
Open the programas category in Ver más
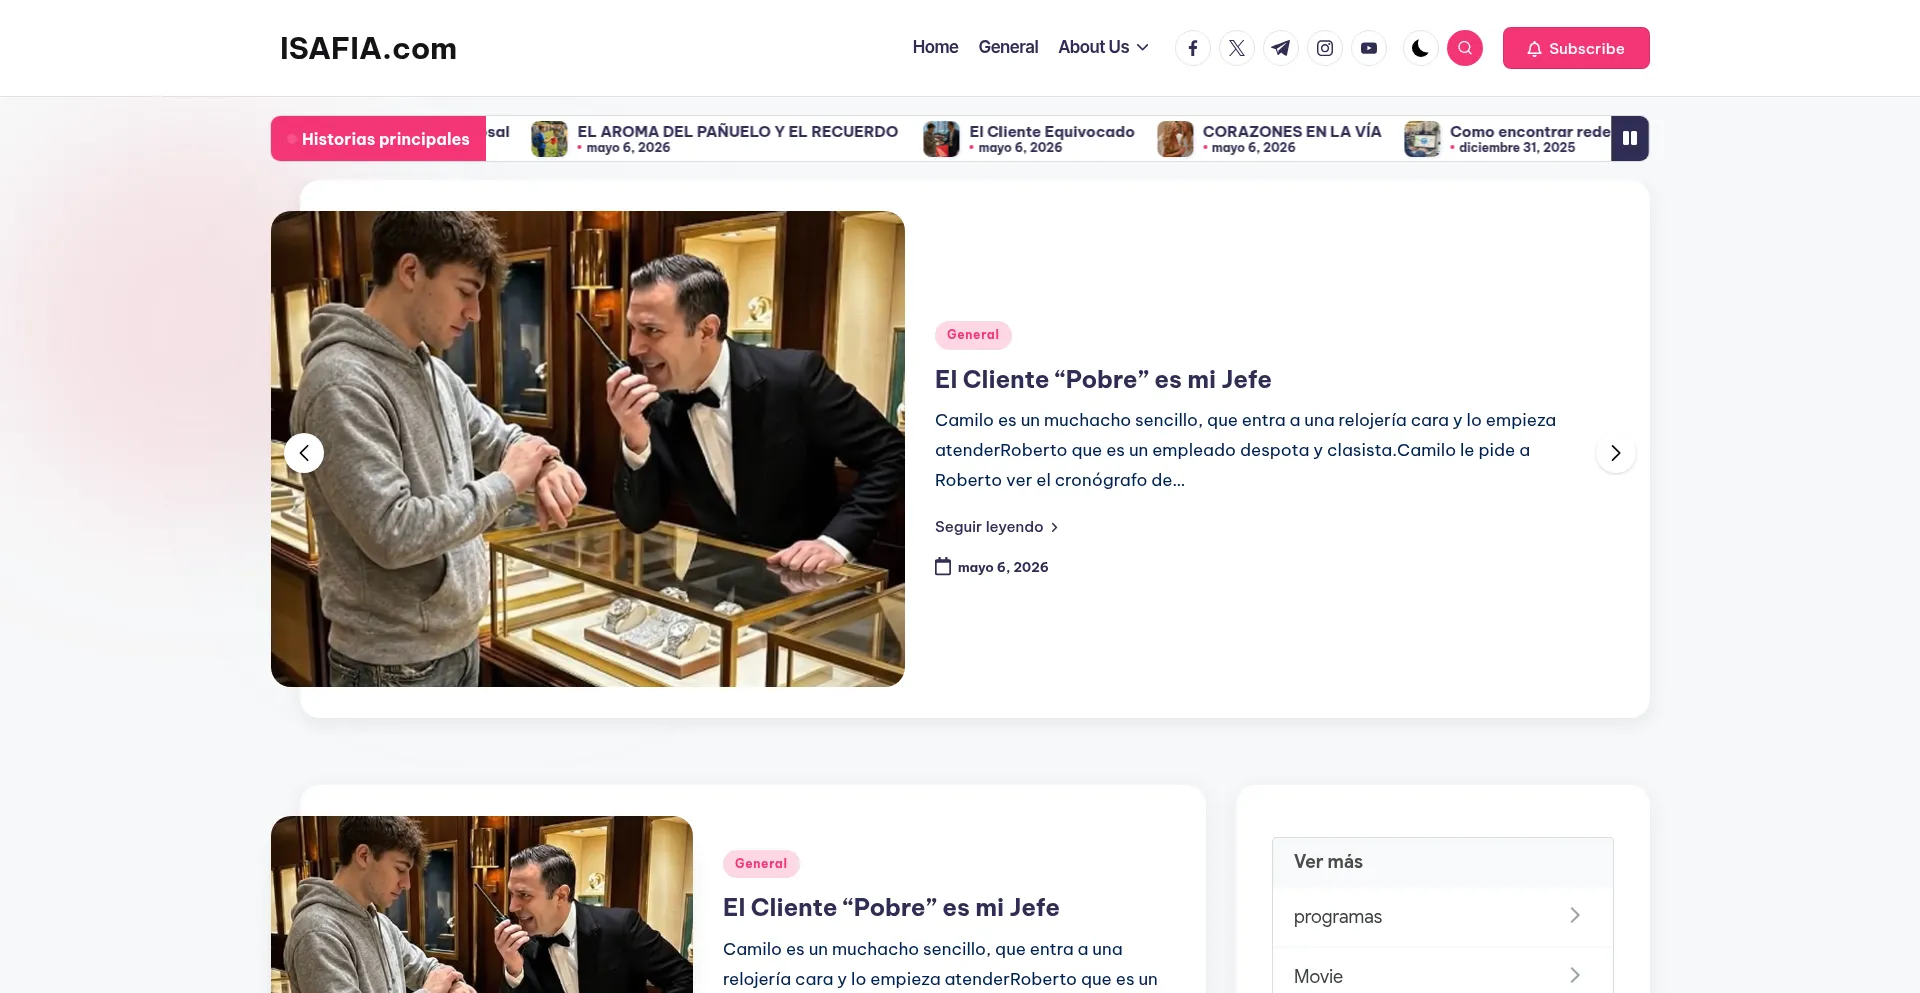(1338, 917)
